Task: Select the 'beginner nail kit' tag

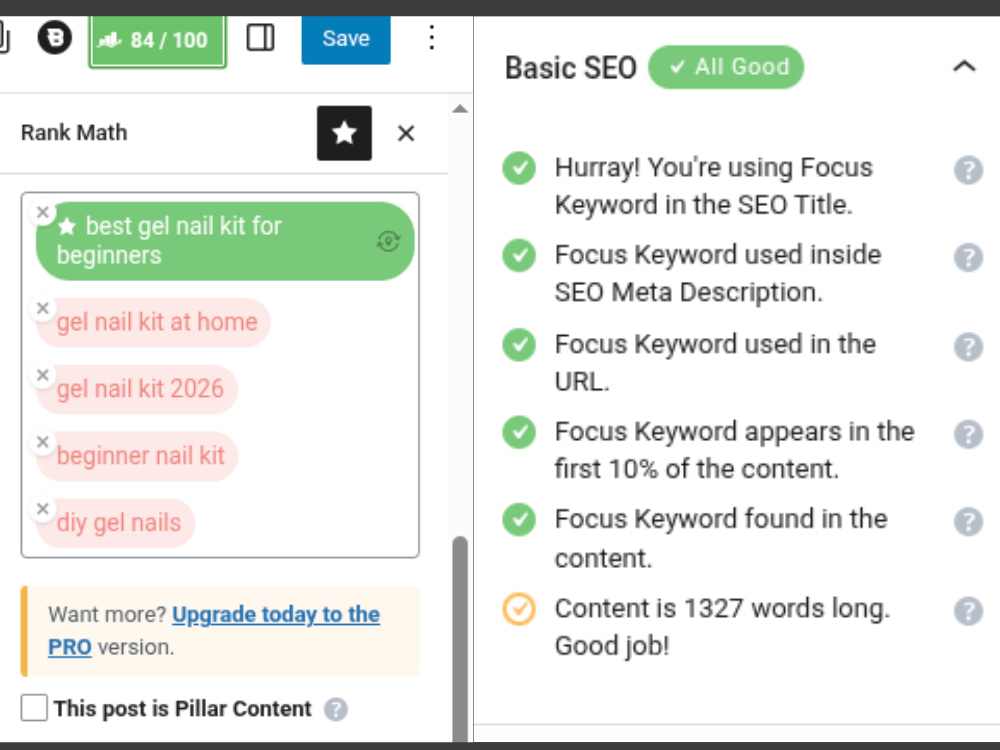Action: (137, 457)
